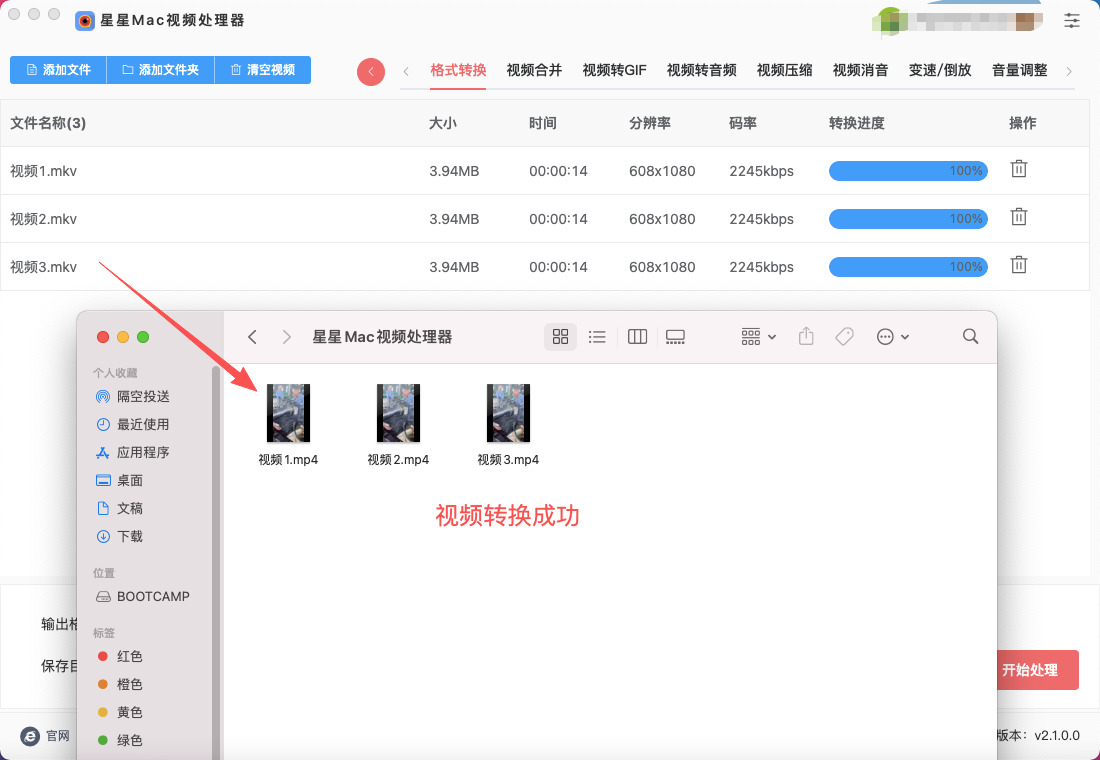Switch to 格式转换 tab

[458, 70]
